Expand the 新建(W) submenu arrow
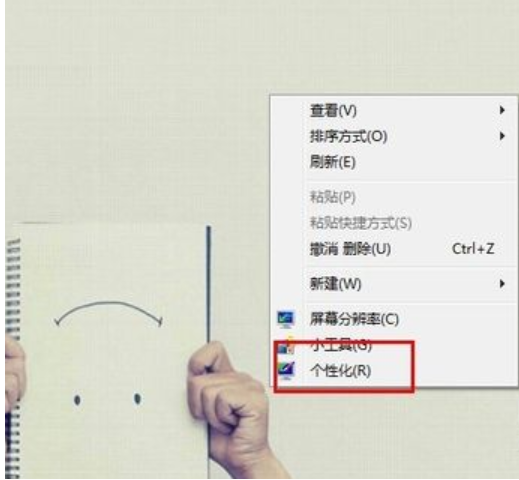Image resolution: width=519 pixels, height=480 pixels. click(x=502, y=284)
